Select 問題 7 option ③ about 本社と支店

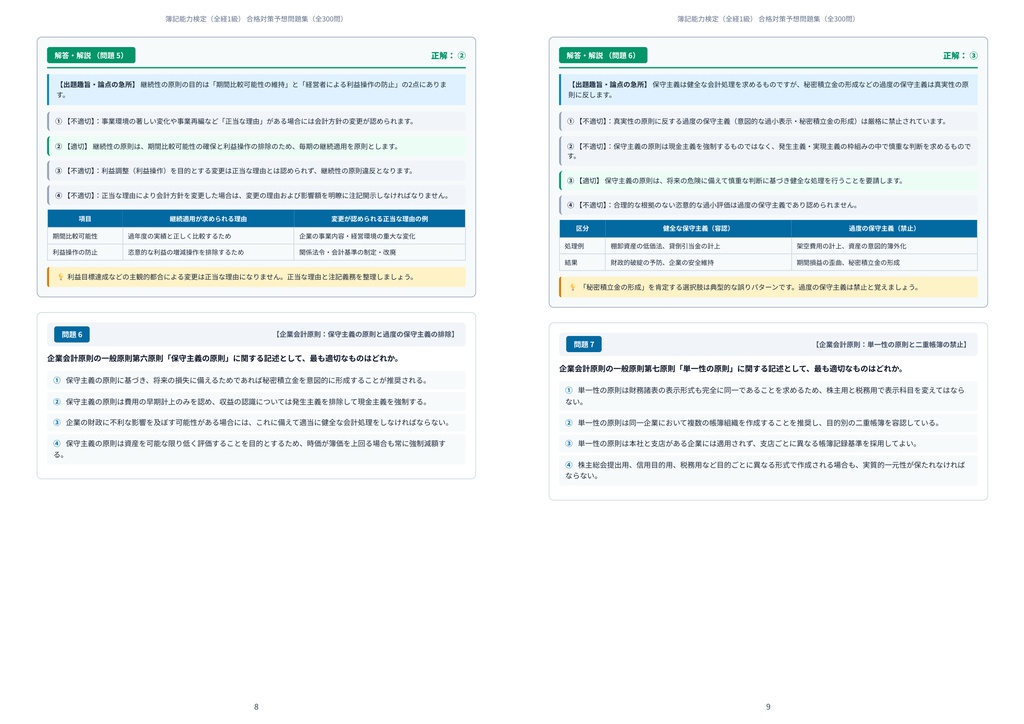pos(768,443)
